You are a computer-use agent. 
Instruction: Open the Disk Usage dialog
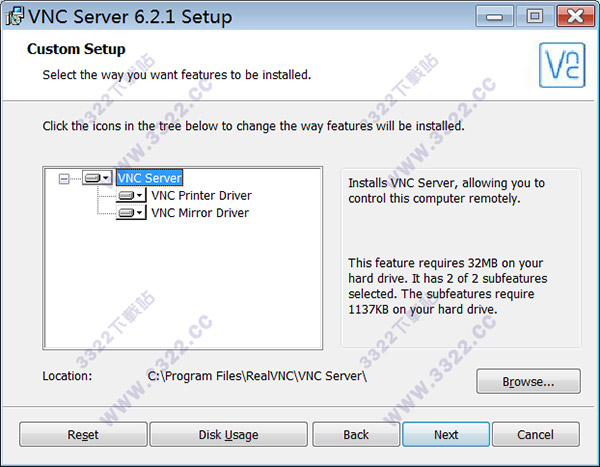(228, 434)
